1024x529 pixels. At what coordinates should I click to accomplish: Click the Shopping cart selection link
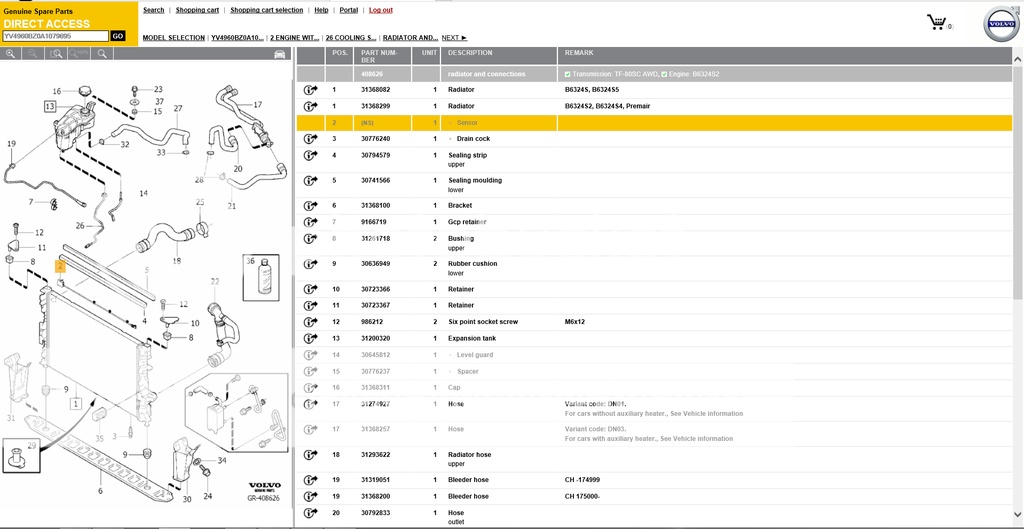(266, 10)
